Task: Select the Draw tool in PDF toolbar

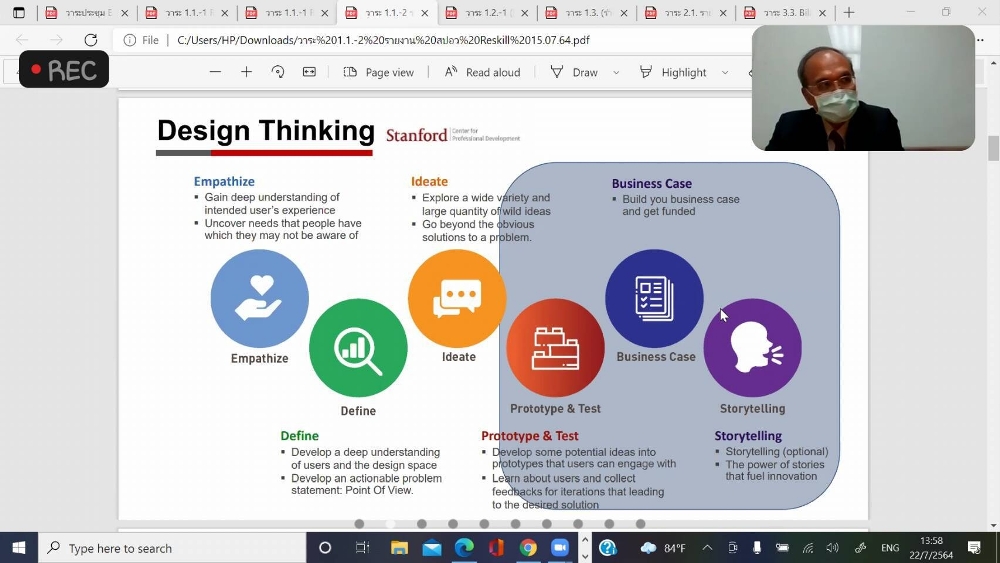Action: [x=574, y=72]
